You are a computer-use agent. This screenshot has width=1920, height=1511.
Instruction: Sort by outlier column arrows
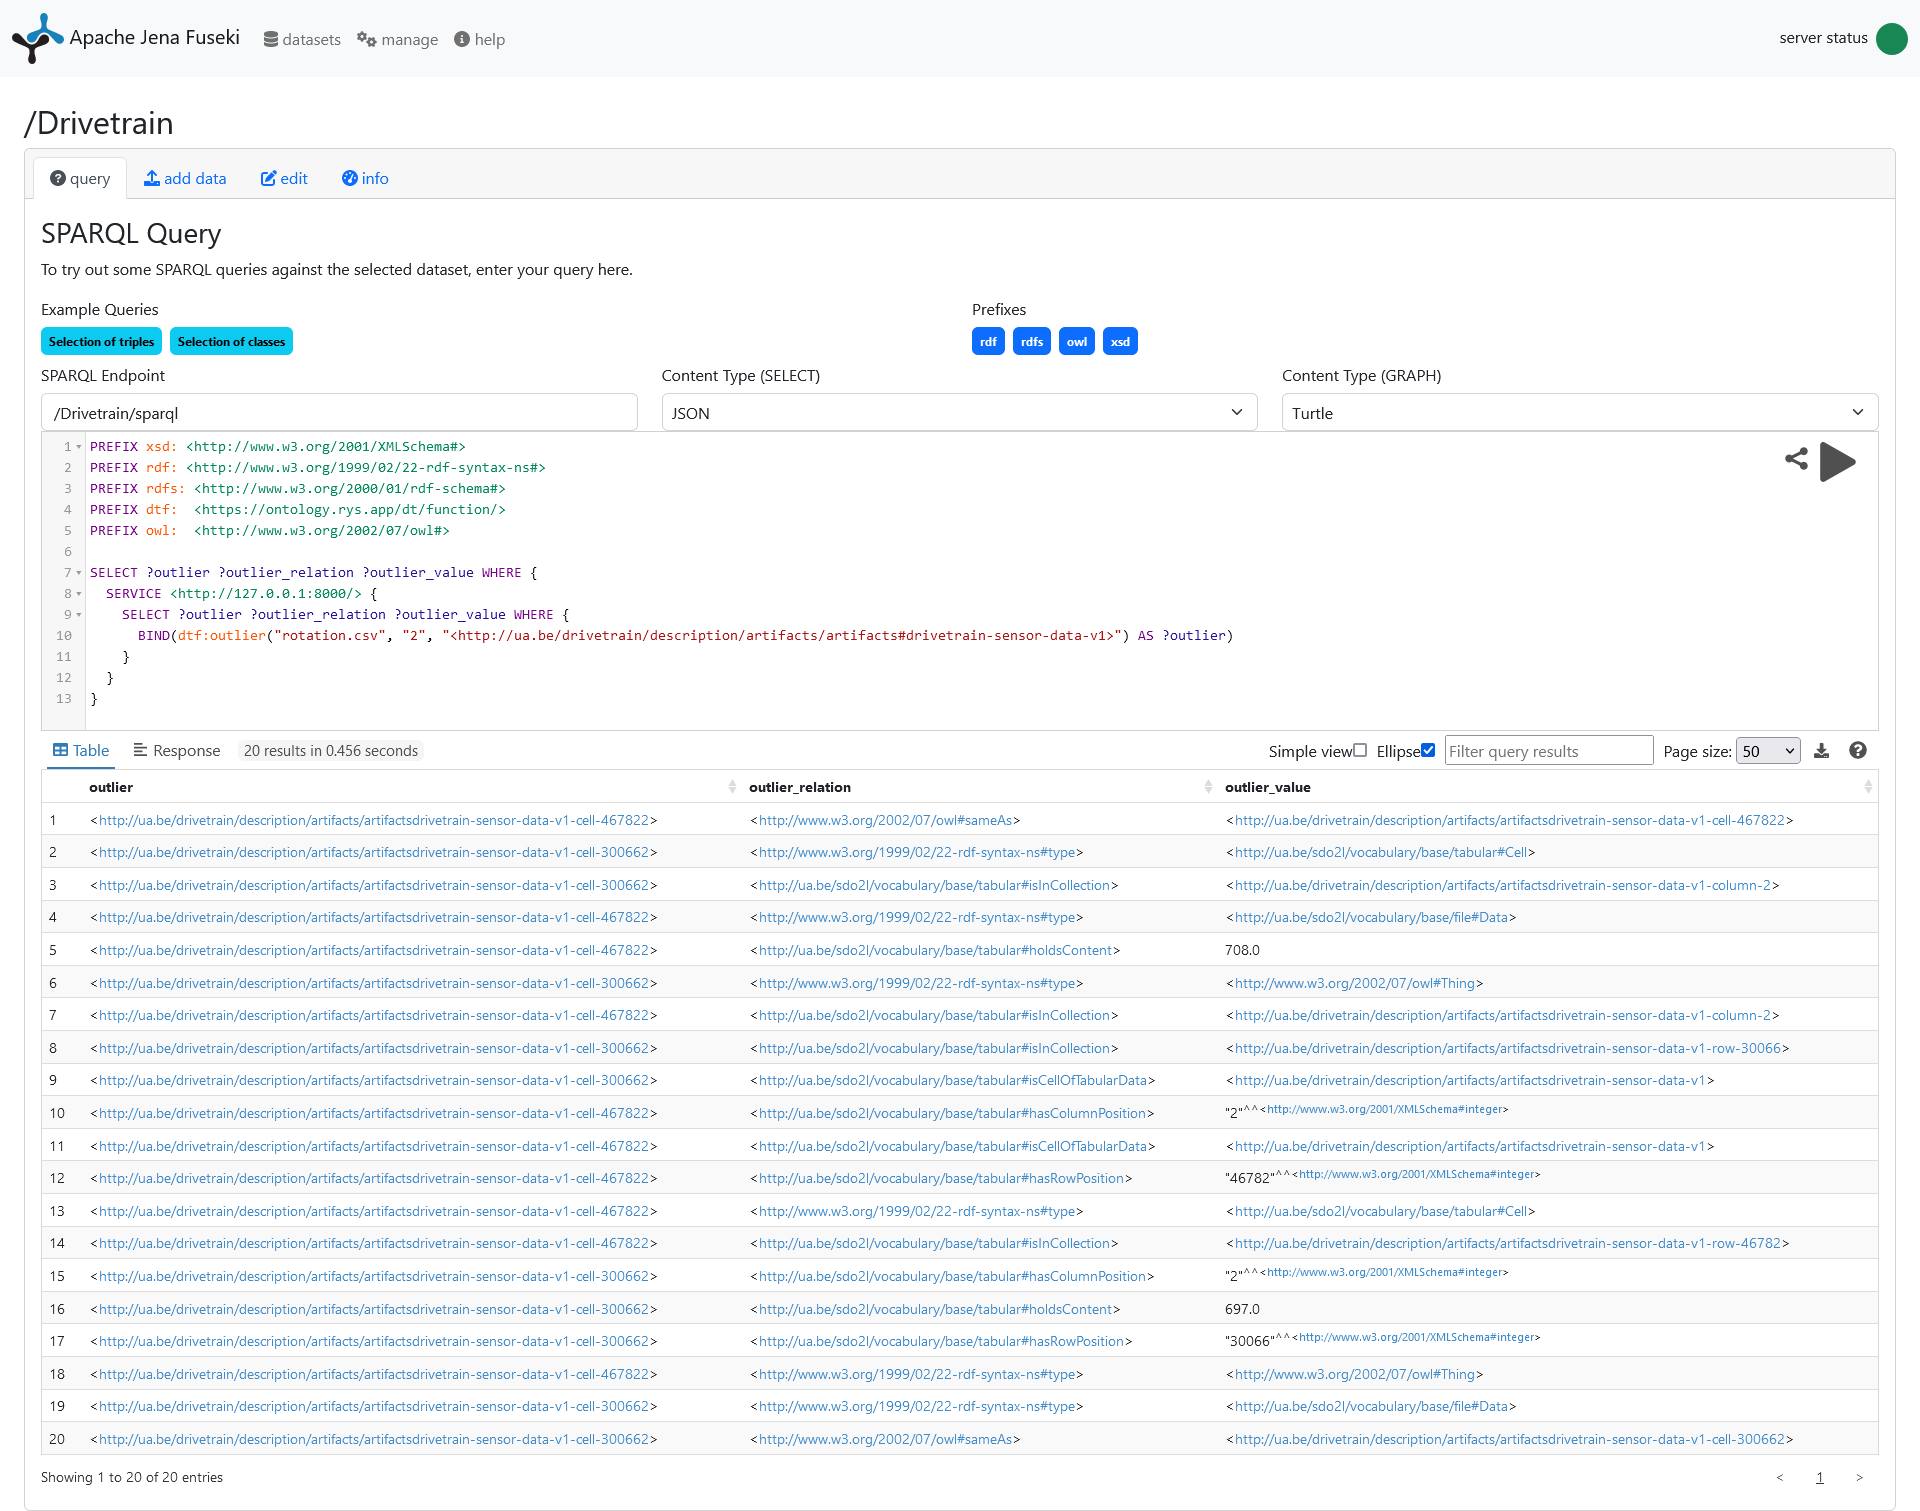(731, 787)
